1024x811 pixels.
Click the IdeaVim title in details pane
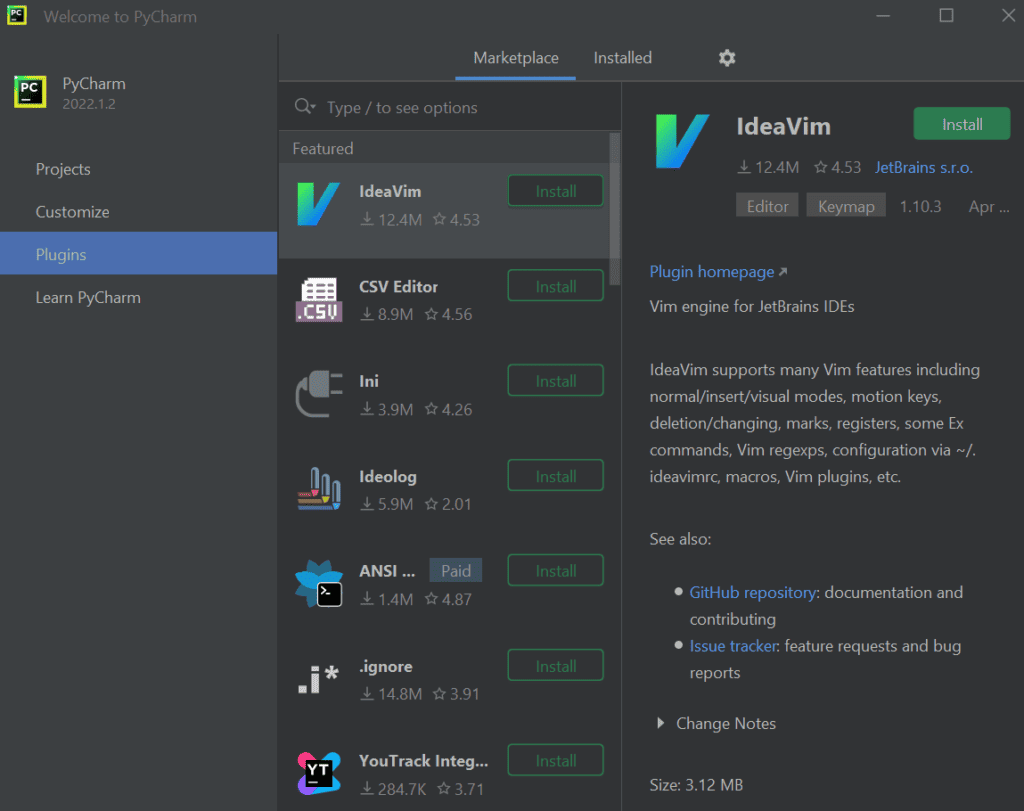click(783, 126)
